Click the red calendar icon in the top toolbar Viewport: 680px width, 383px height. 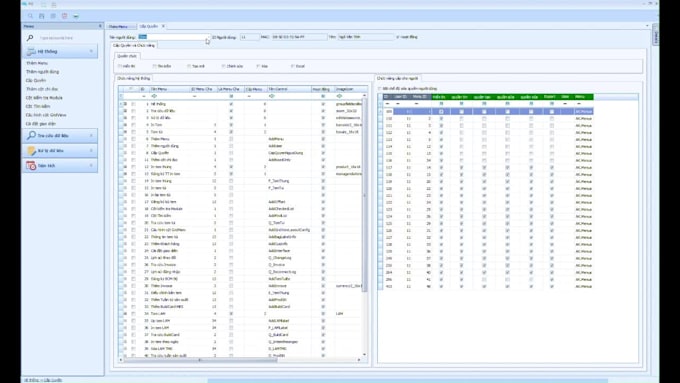point(64,16)
